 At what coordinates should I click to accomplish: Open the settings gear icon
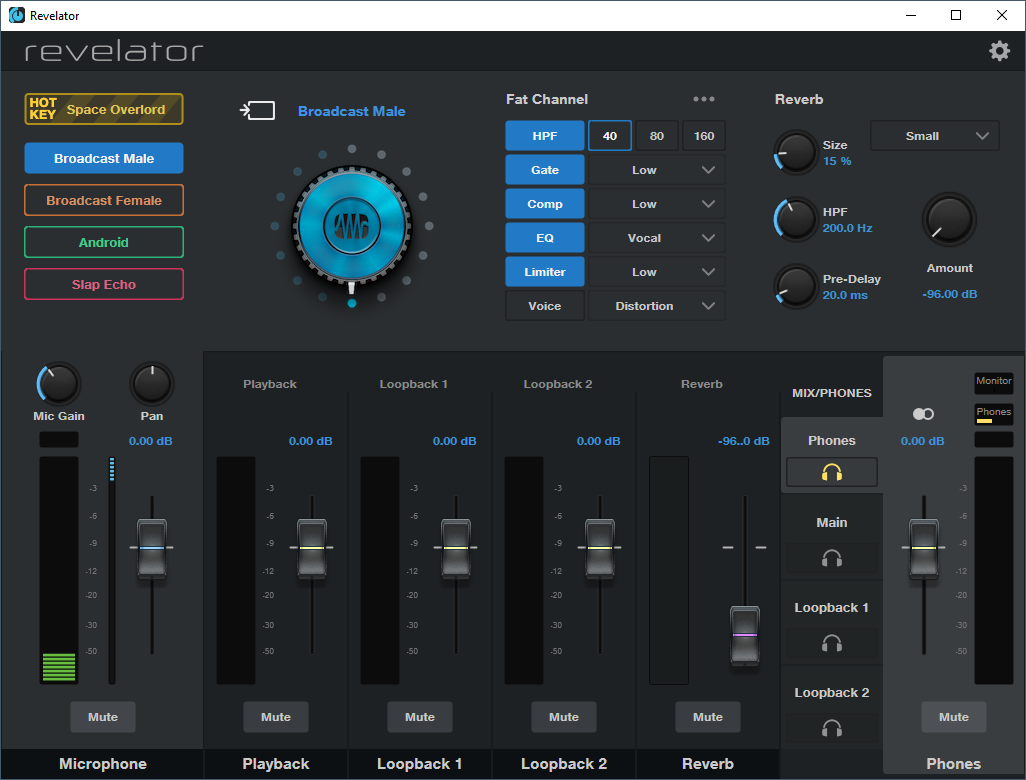coord(999,51)
